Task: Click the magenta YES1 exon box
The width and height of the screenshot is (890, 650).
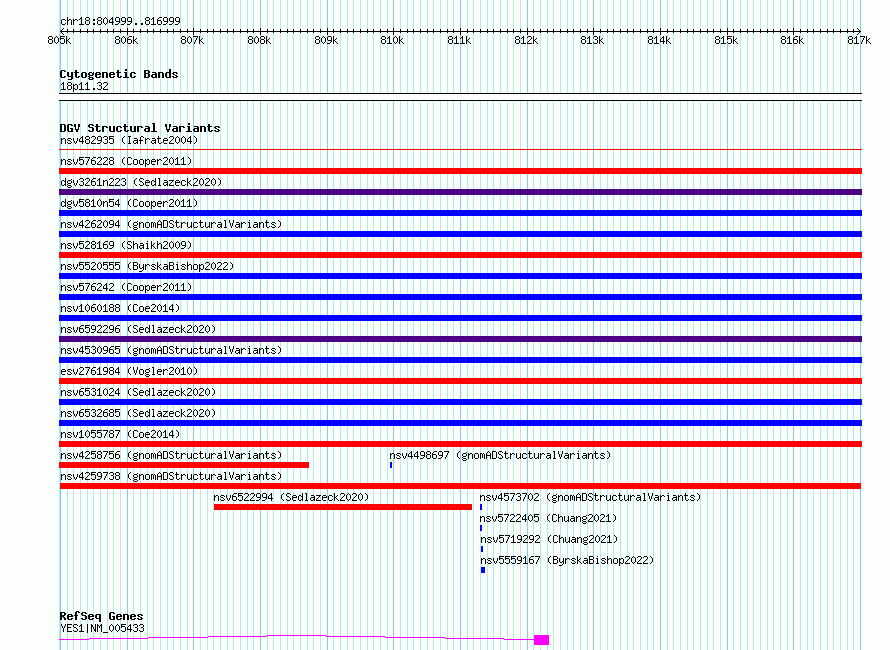Action: point(541,640)
